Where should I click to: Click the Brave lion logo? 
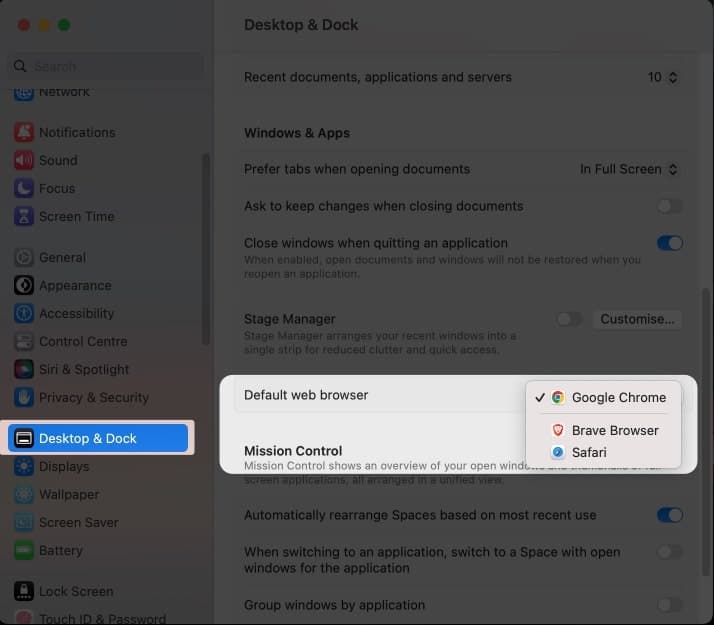pyautogui.click(x=558, y=430)
